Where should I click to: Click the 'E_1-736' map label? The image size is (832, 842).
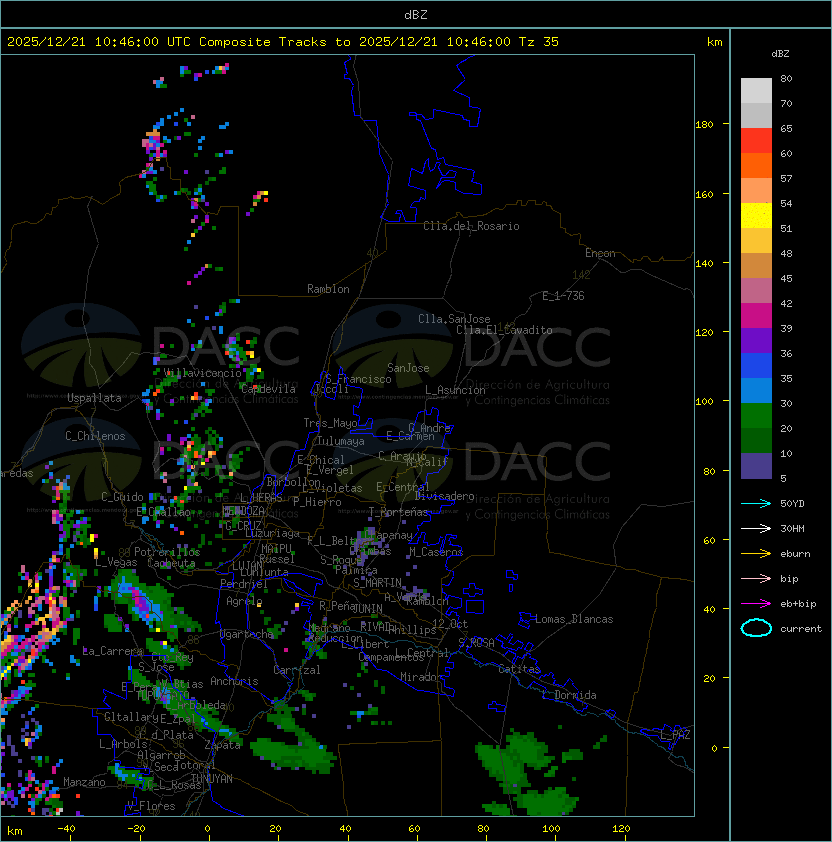(x=563, y=296)
